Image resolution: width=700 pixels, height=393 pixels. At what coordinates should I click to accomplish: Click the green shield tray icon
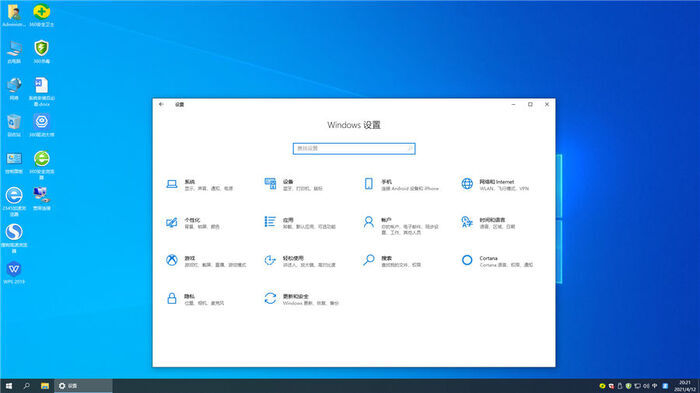(629, 386)
